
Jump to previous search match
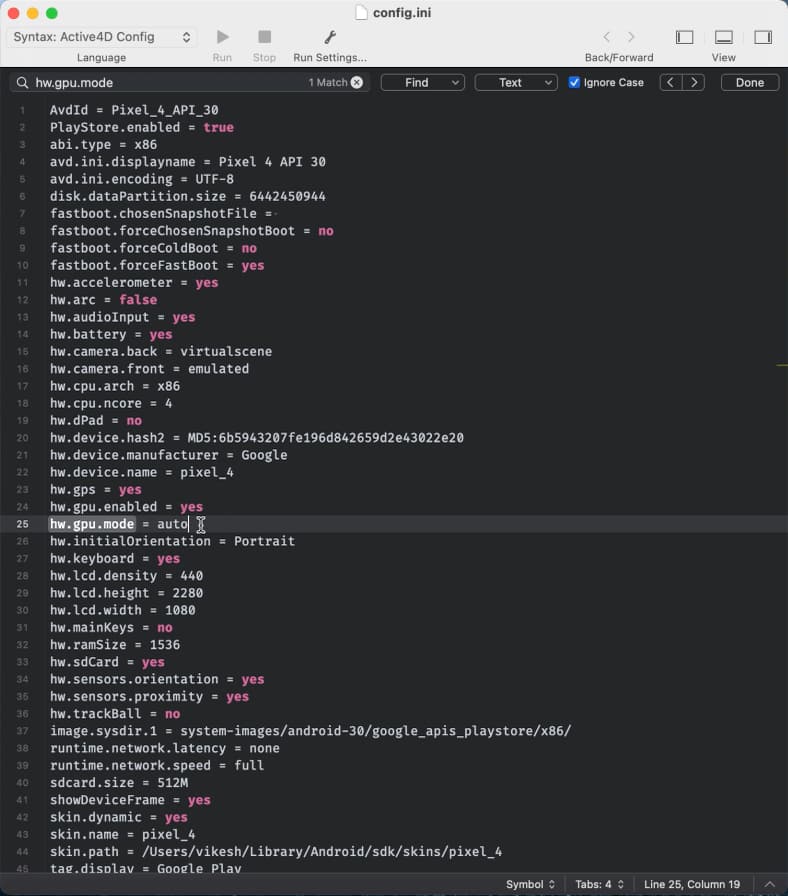(x=670, y=82)
